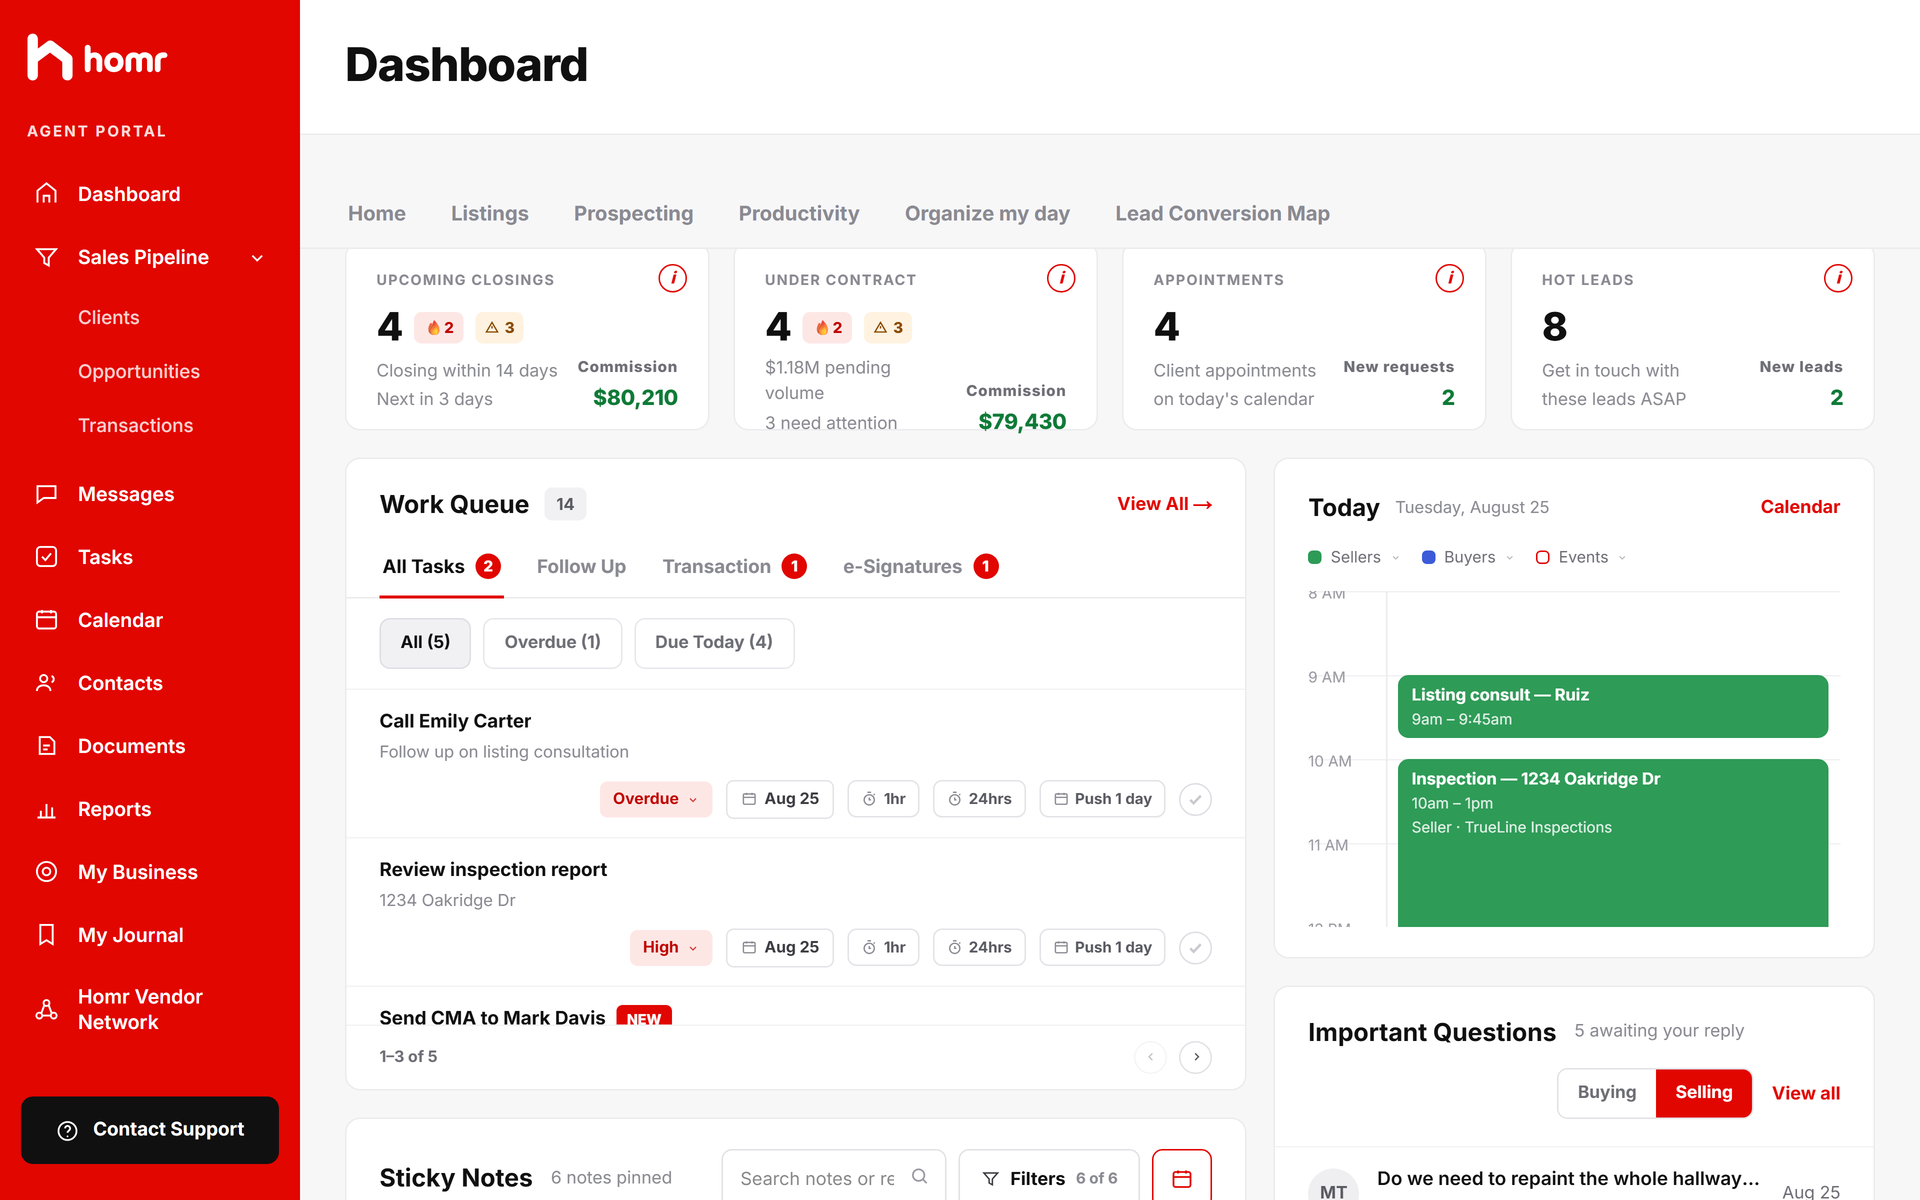Open info for Appointments card
The width and height of the screenshot is (1920, 1200).
pos(1450,278)
